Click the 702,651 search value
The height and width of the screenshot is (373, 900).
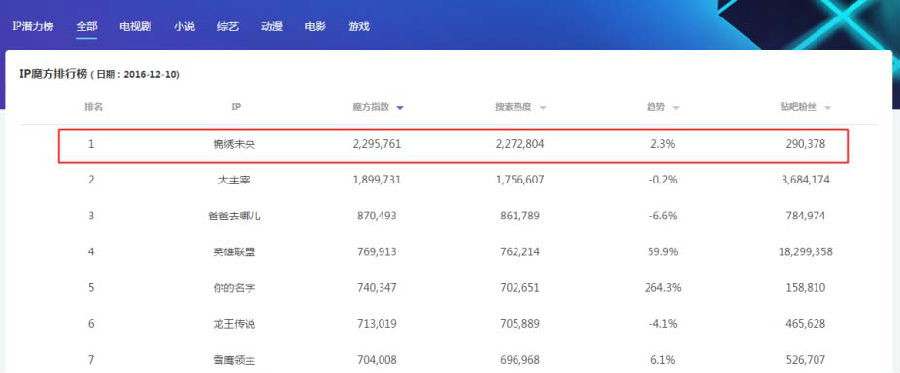519,288
